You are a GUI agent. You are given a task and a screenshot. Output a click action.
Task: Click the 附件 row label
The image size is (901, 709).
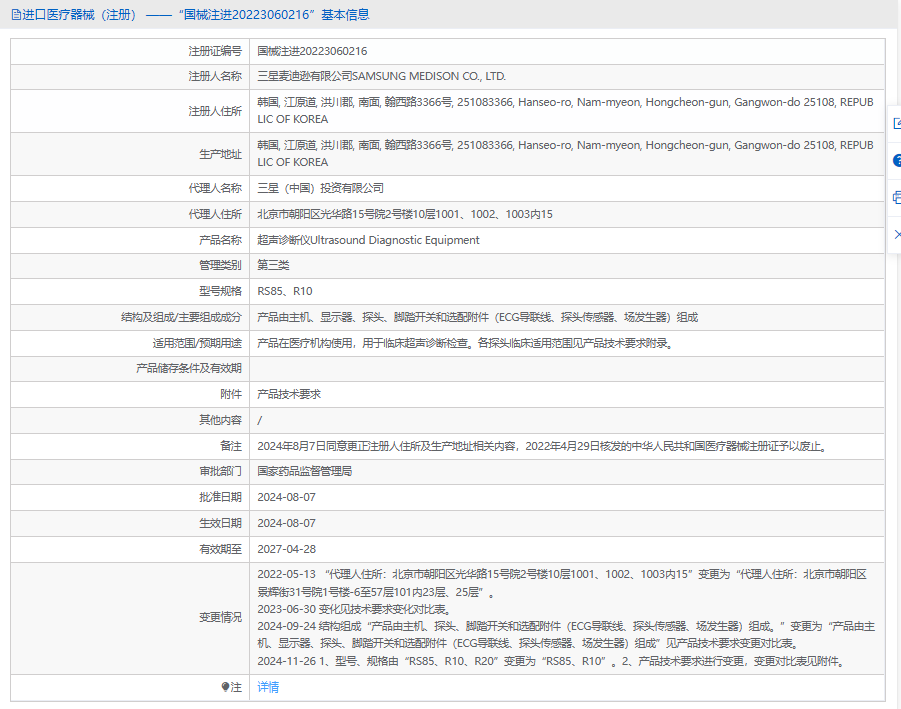pos(231,394)
